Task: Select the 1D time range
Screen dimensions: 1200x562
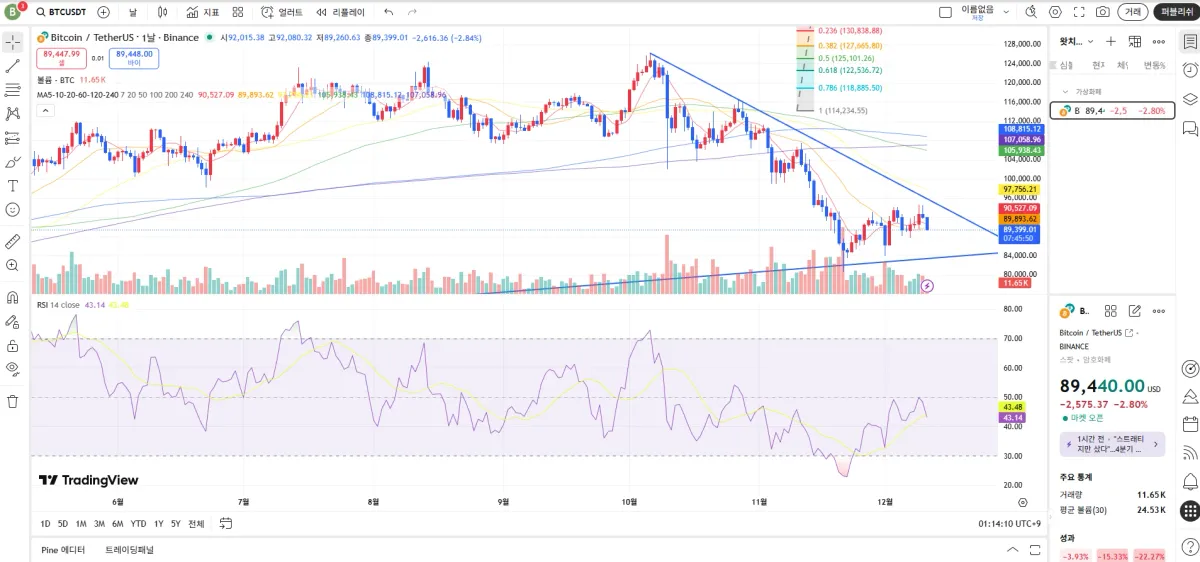Action: (x=45, y=523)
